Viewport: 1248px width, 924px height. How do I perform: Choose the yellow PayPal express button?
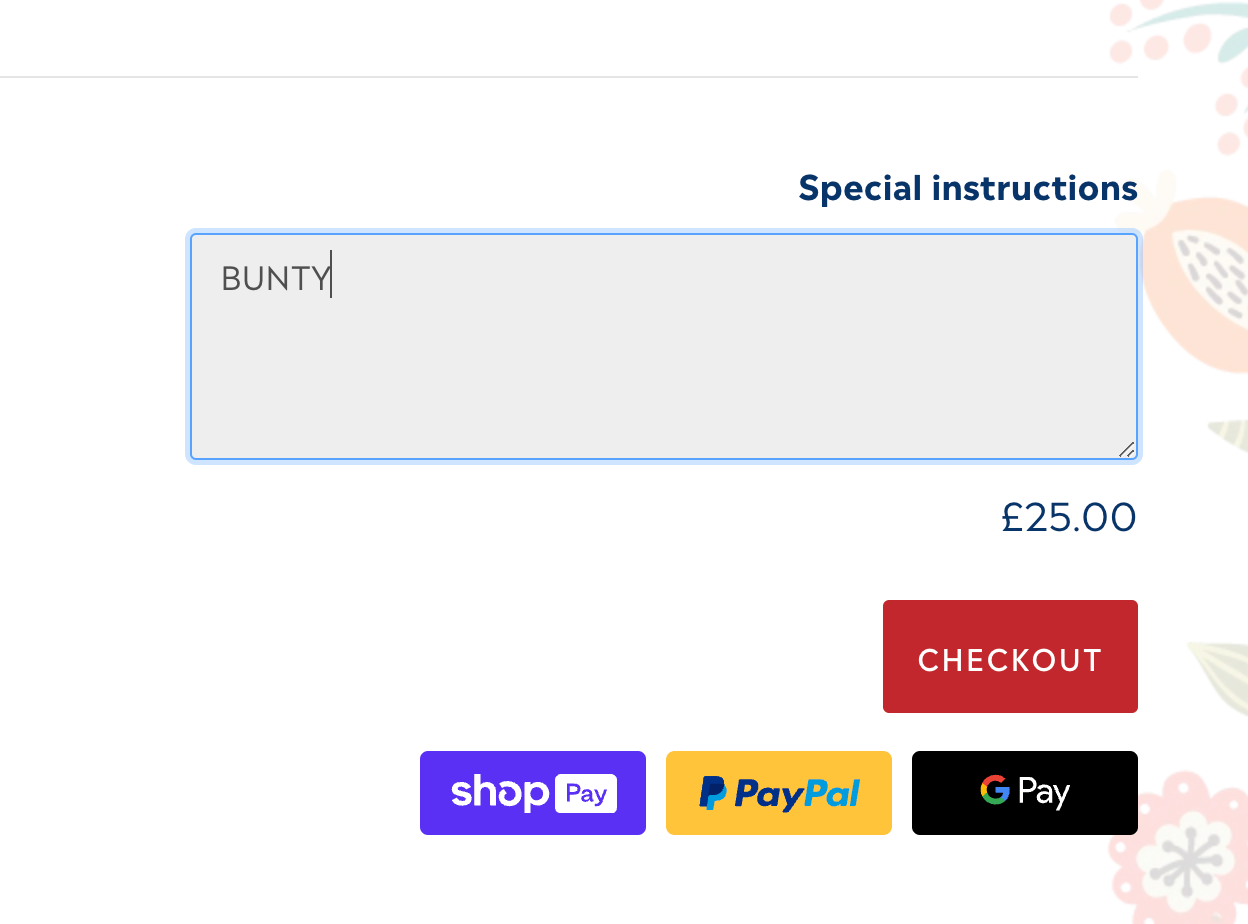pyautogui.click(x=779, y=793)
